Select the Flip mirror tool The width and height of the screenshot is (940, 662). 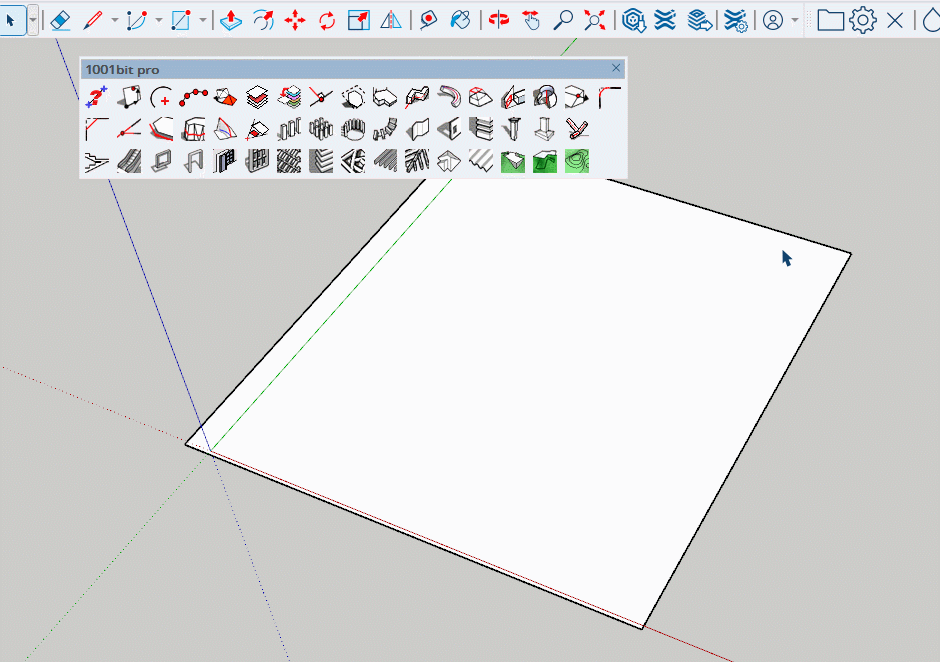coord(391,20)
